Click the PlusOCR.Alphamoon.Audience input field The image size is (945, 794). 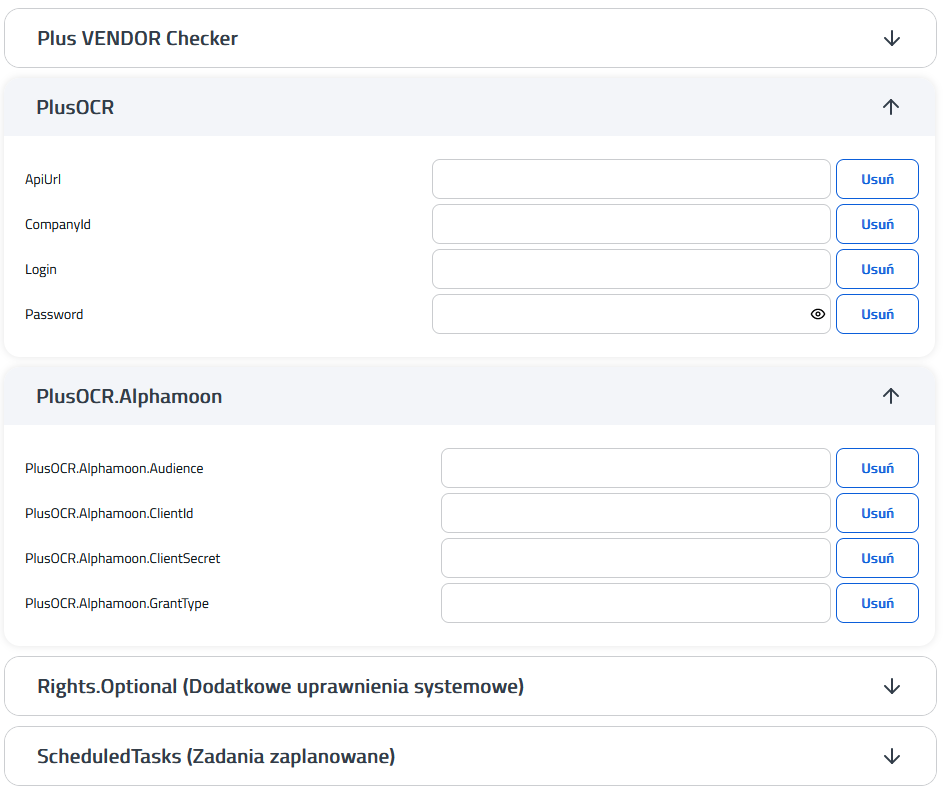point(635,468)
